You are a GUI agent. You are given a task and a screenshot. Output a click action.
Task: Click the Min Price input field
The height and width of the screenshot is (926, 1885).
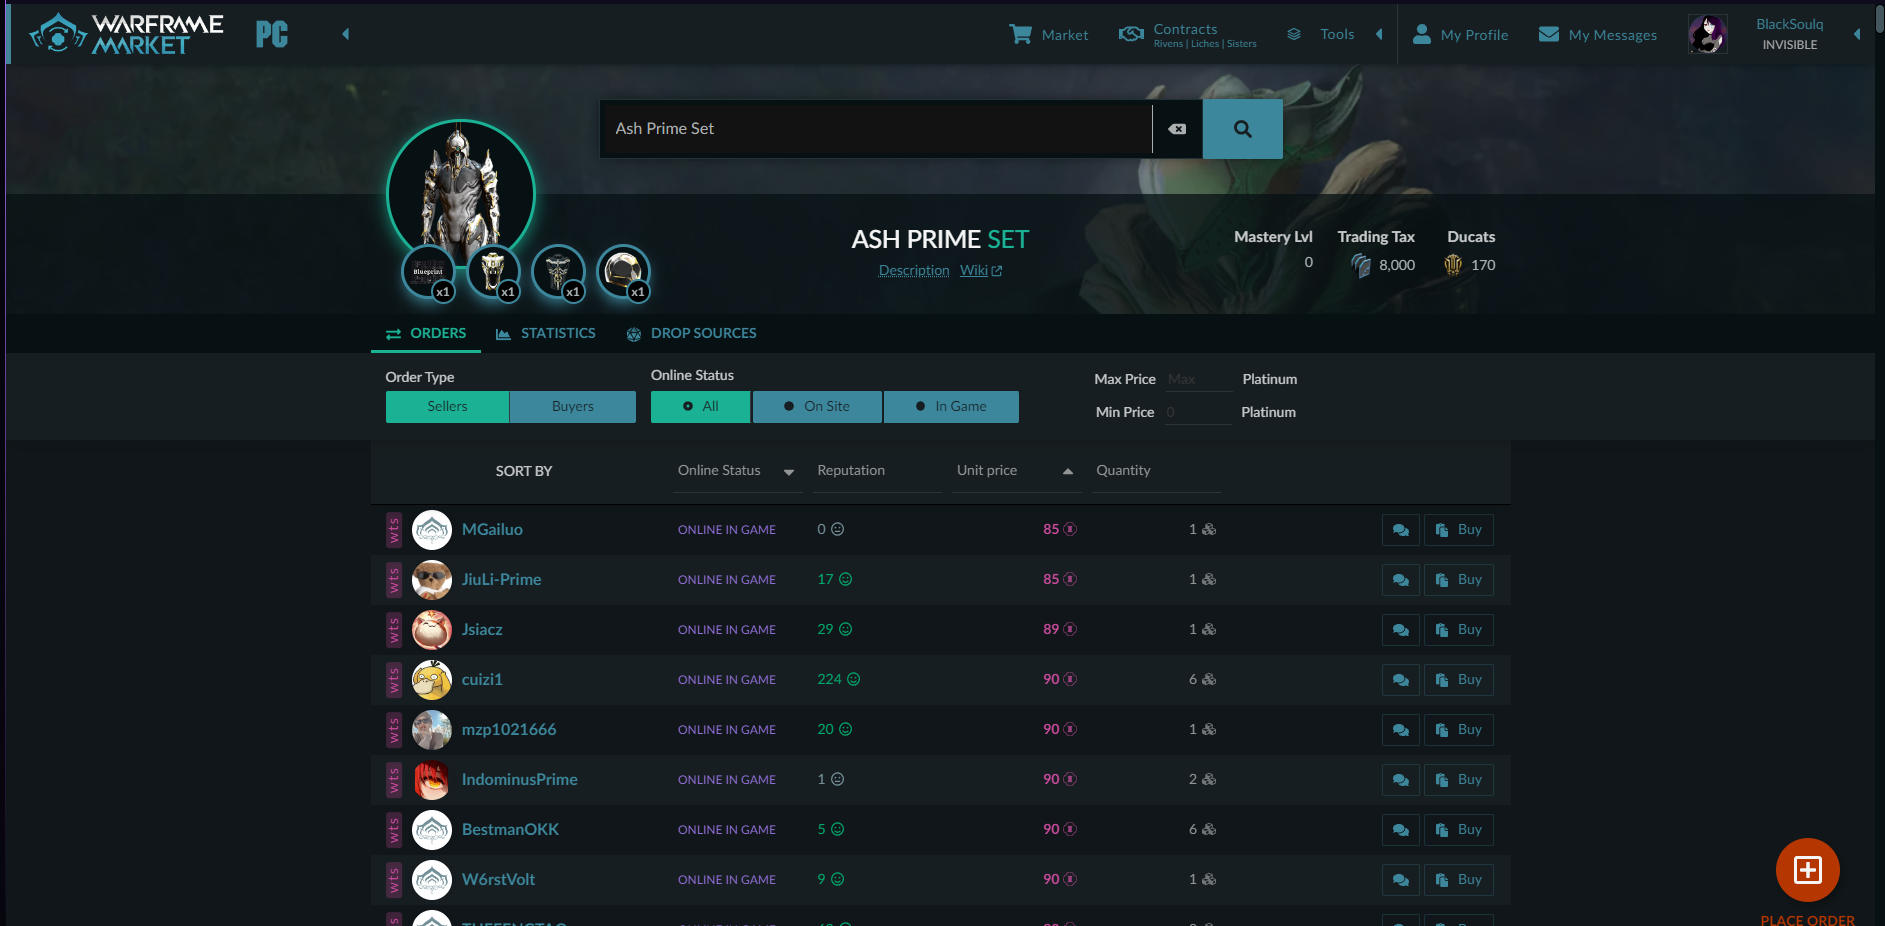coord(1197,412)
